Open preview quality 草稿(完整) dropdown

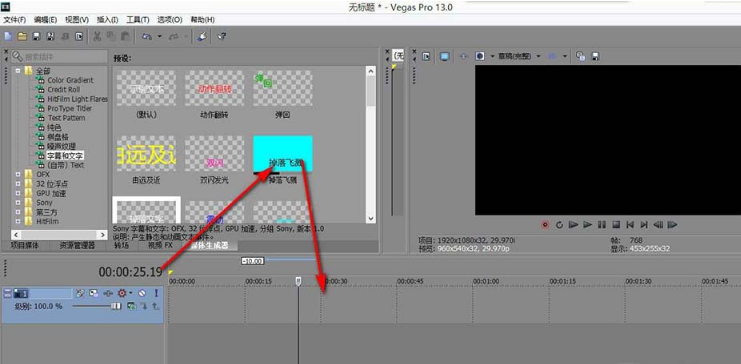[x=518, y=56]
